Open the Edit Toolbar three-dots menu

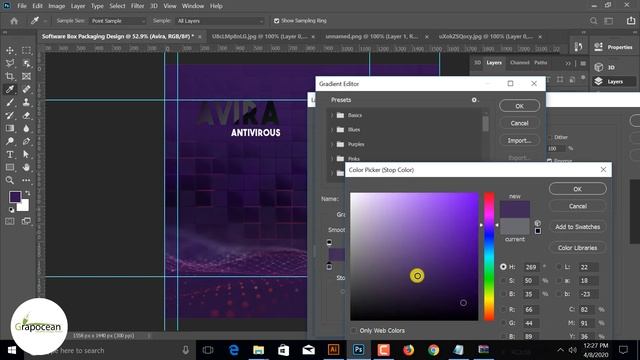click(x=27, y=180)
